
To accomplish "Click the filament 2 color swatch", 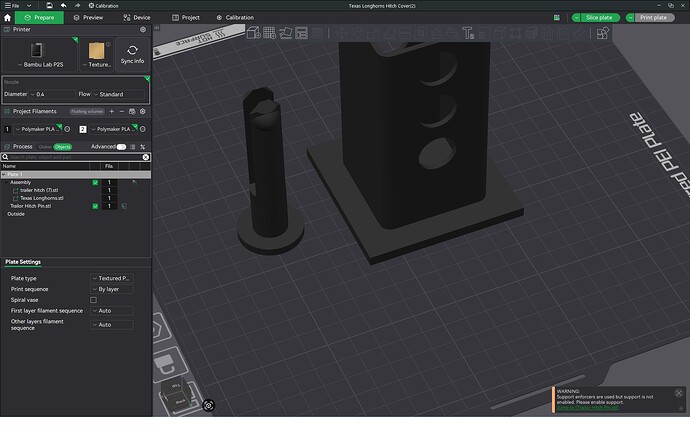I will point(83,129).
